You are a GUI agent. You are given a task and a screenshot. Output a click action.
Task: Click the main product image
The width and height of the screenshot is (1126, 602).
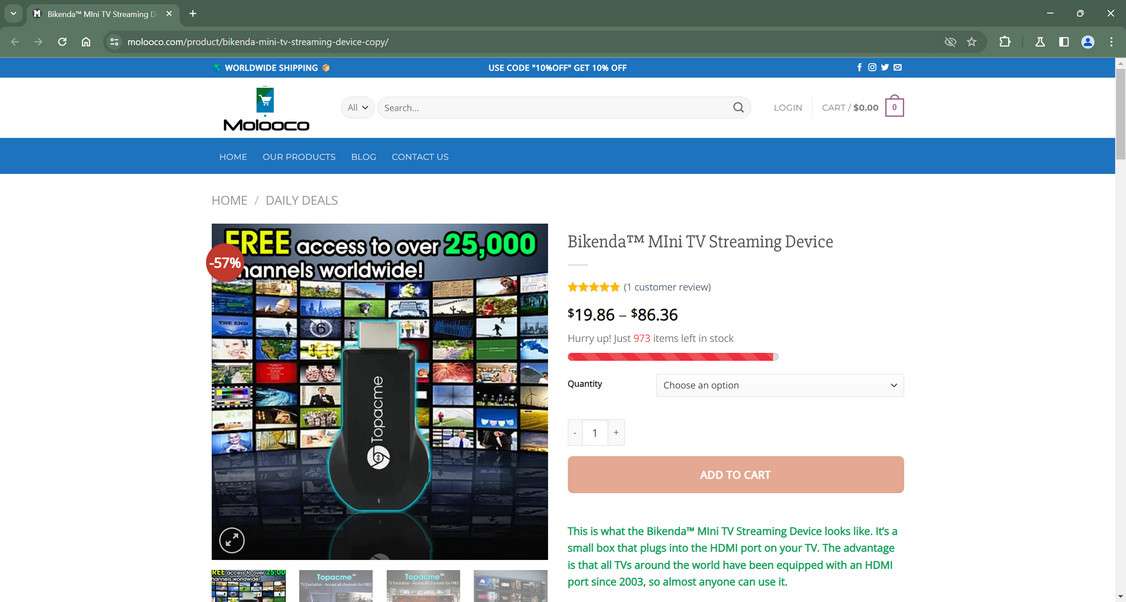pos(380,392)
